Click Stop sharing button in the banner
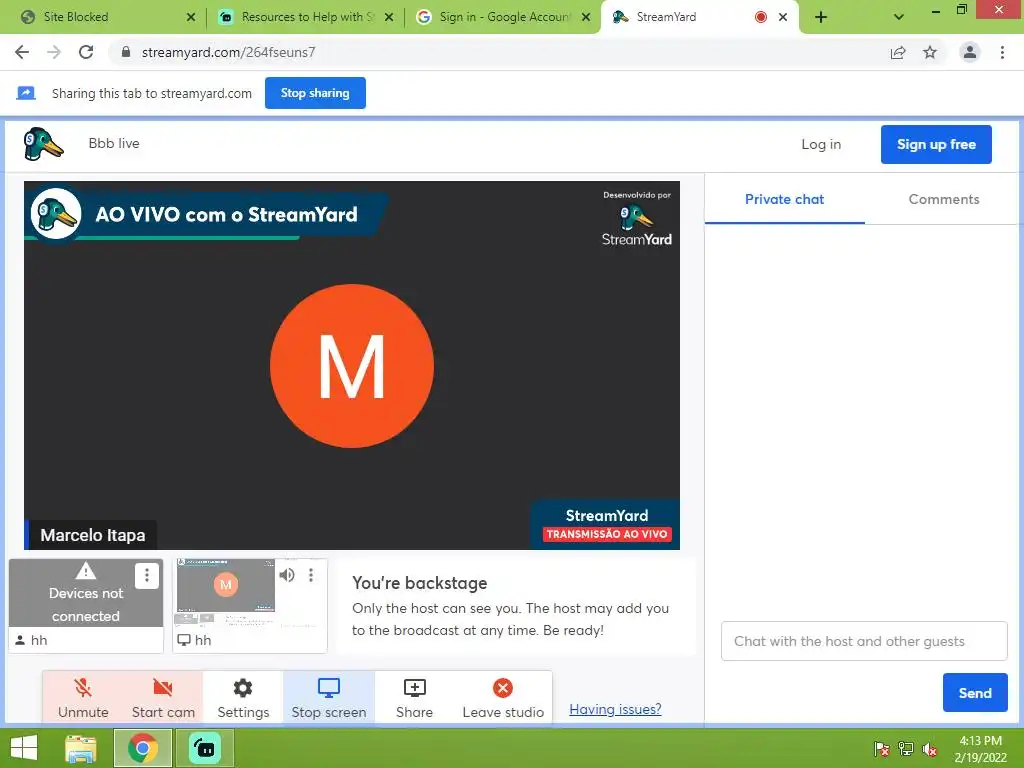Screen dimensions: 1024x768 (x=315, y=93)
